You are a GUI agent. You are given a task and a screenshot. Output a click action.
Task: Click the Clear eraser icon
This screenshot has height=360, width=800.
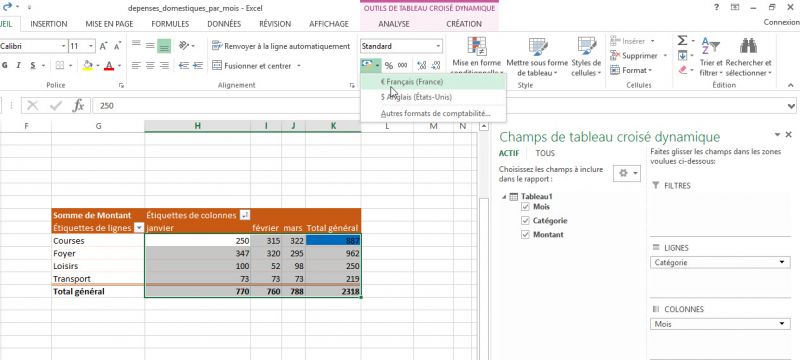point(683,70)
